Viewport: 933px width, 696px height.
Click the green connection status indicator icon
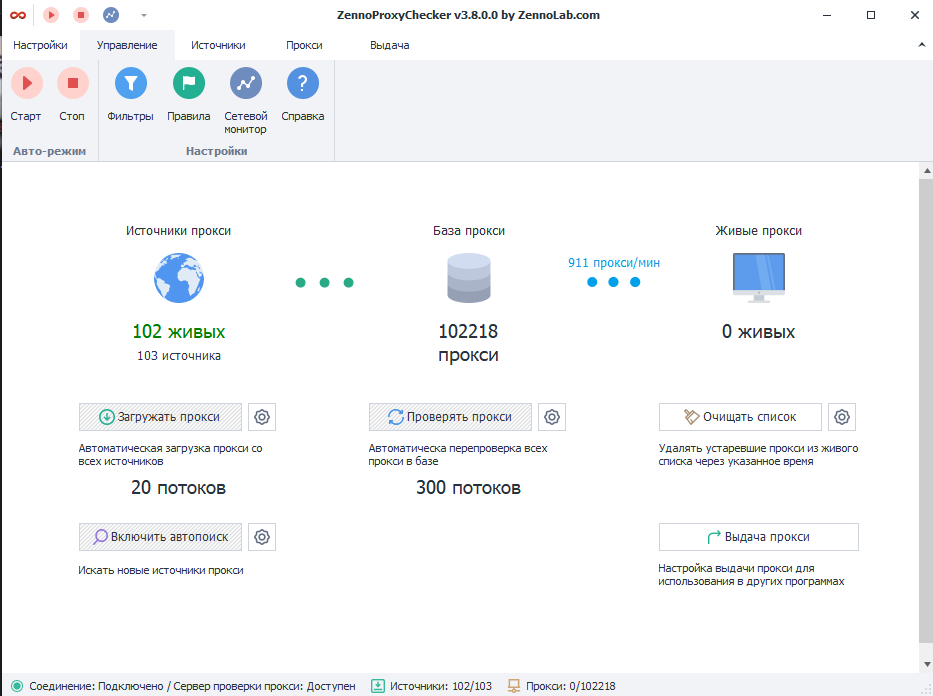tap(17, 686)
